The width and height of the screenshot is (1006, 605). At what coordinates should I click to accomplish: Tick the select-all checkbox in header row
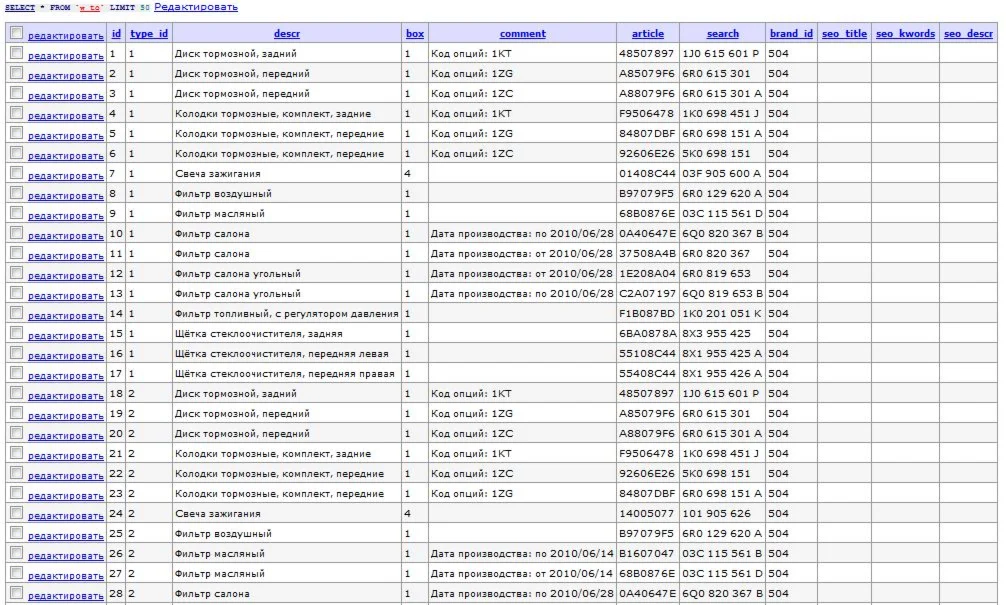point(16,33)
